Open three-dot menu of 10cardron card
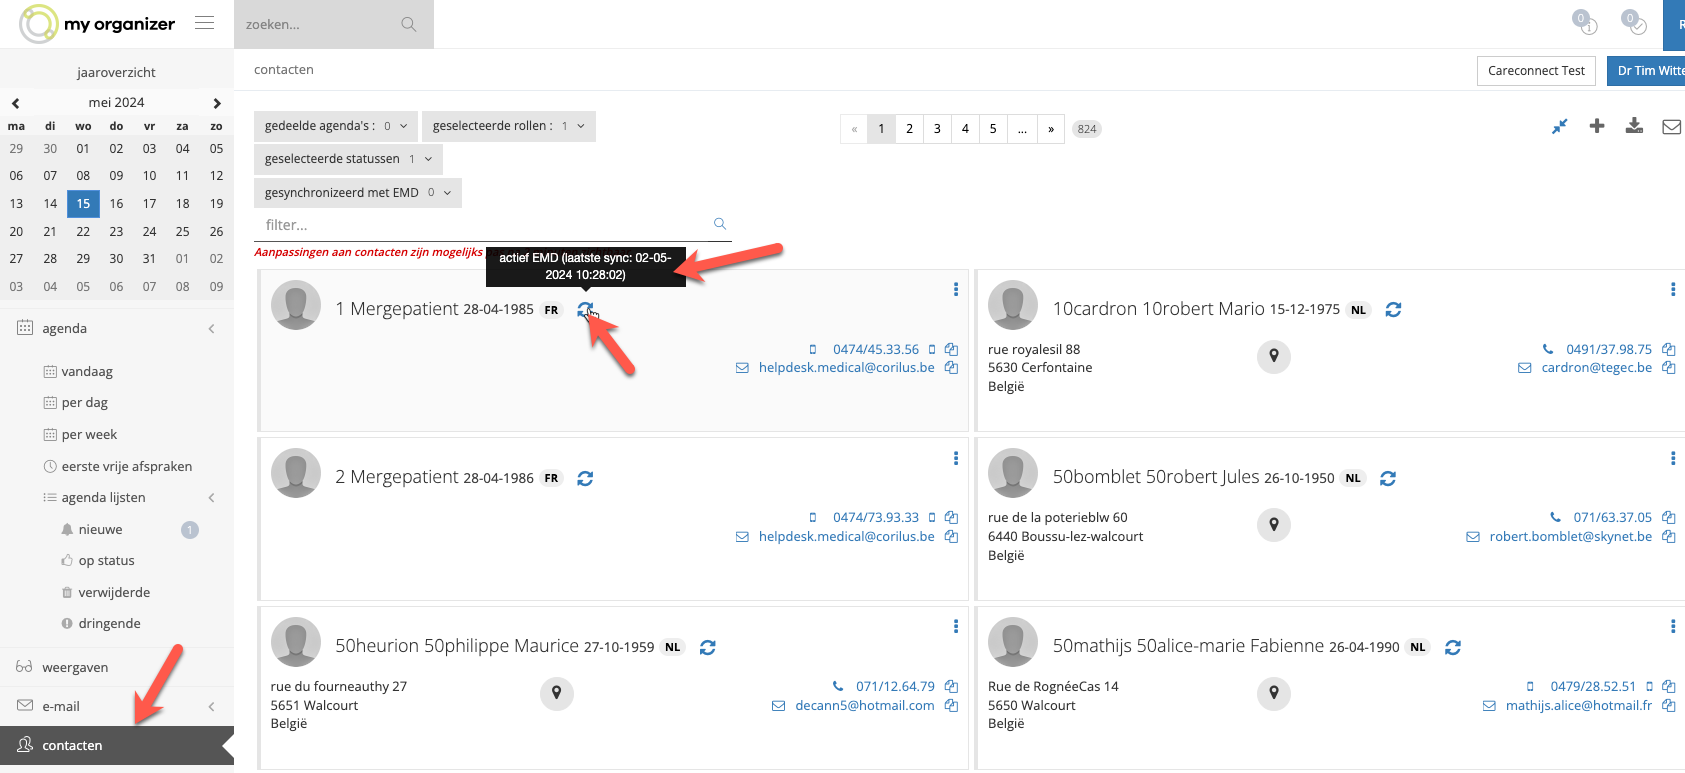Screen dimensions: 1685x773 [1673, 289]
